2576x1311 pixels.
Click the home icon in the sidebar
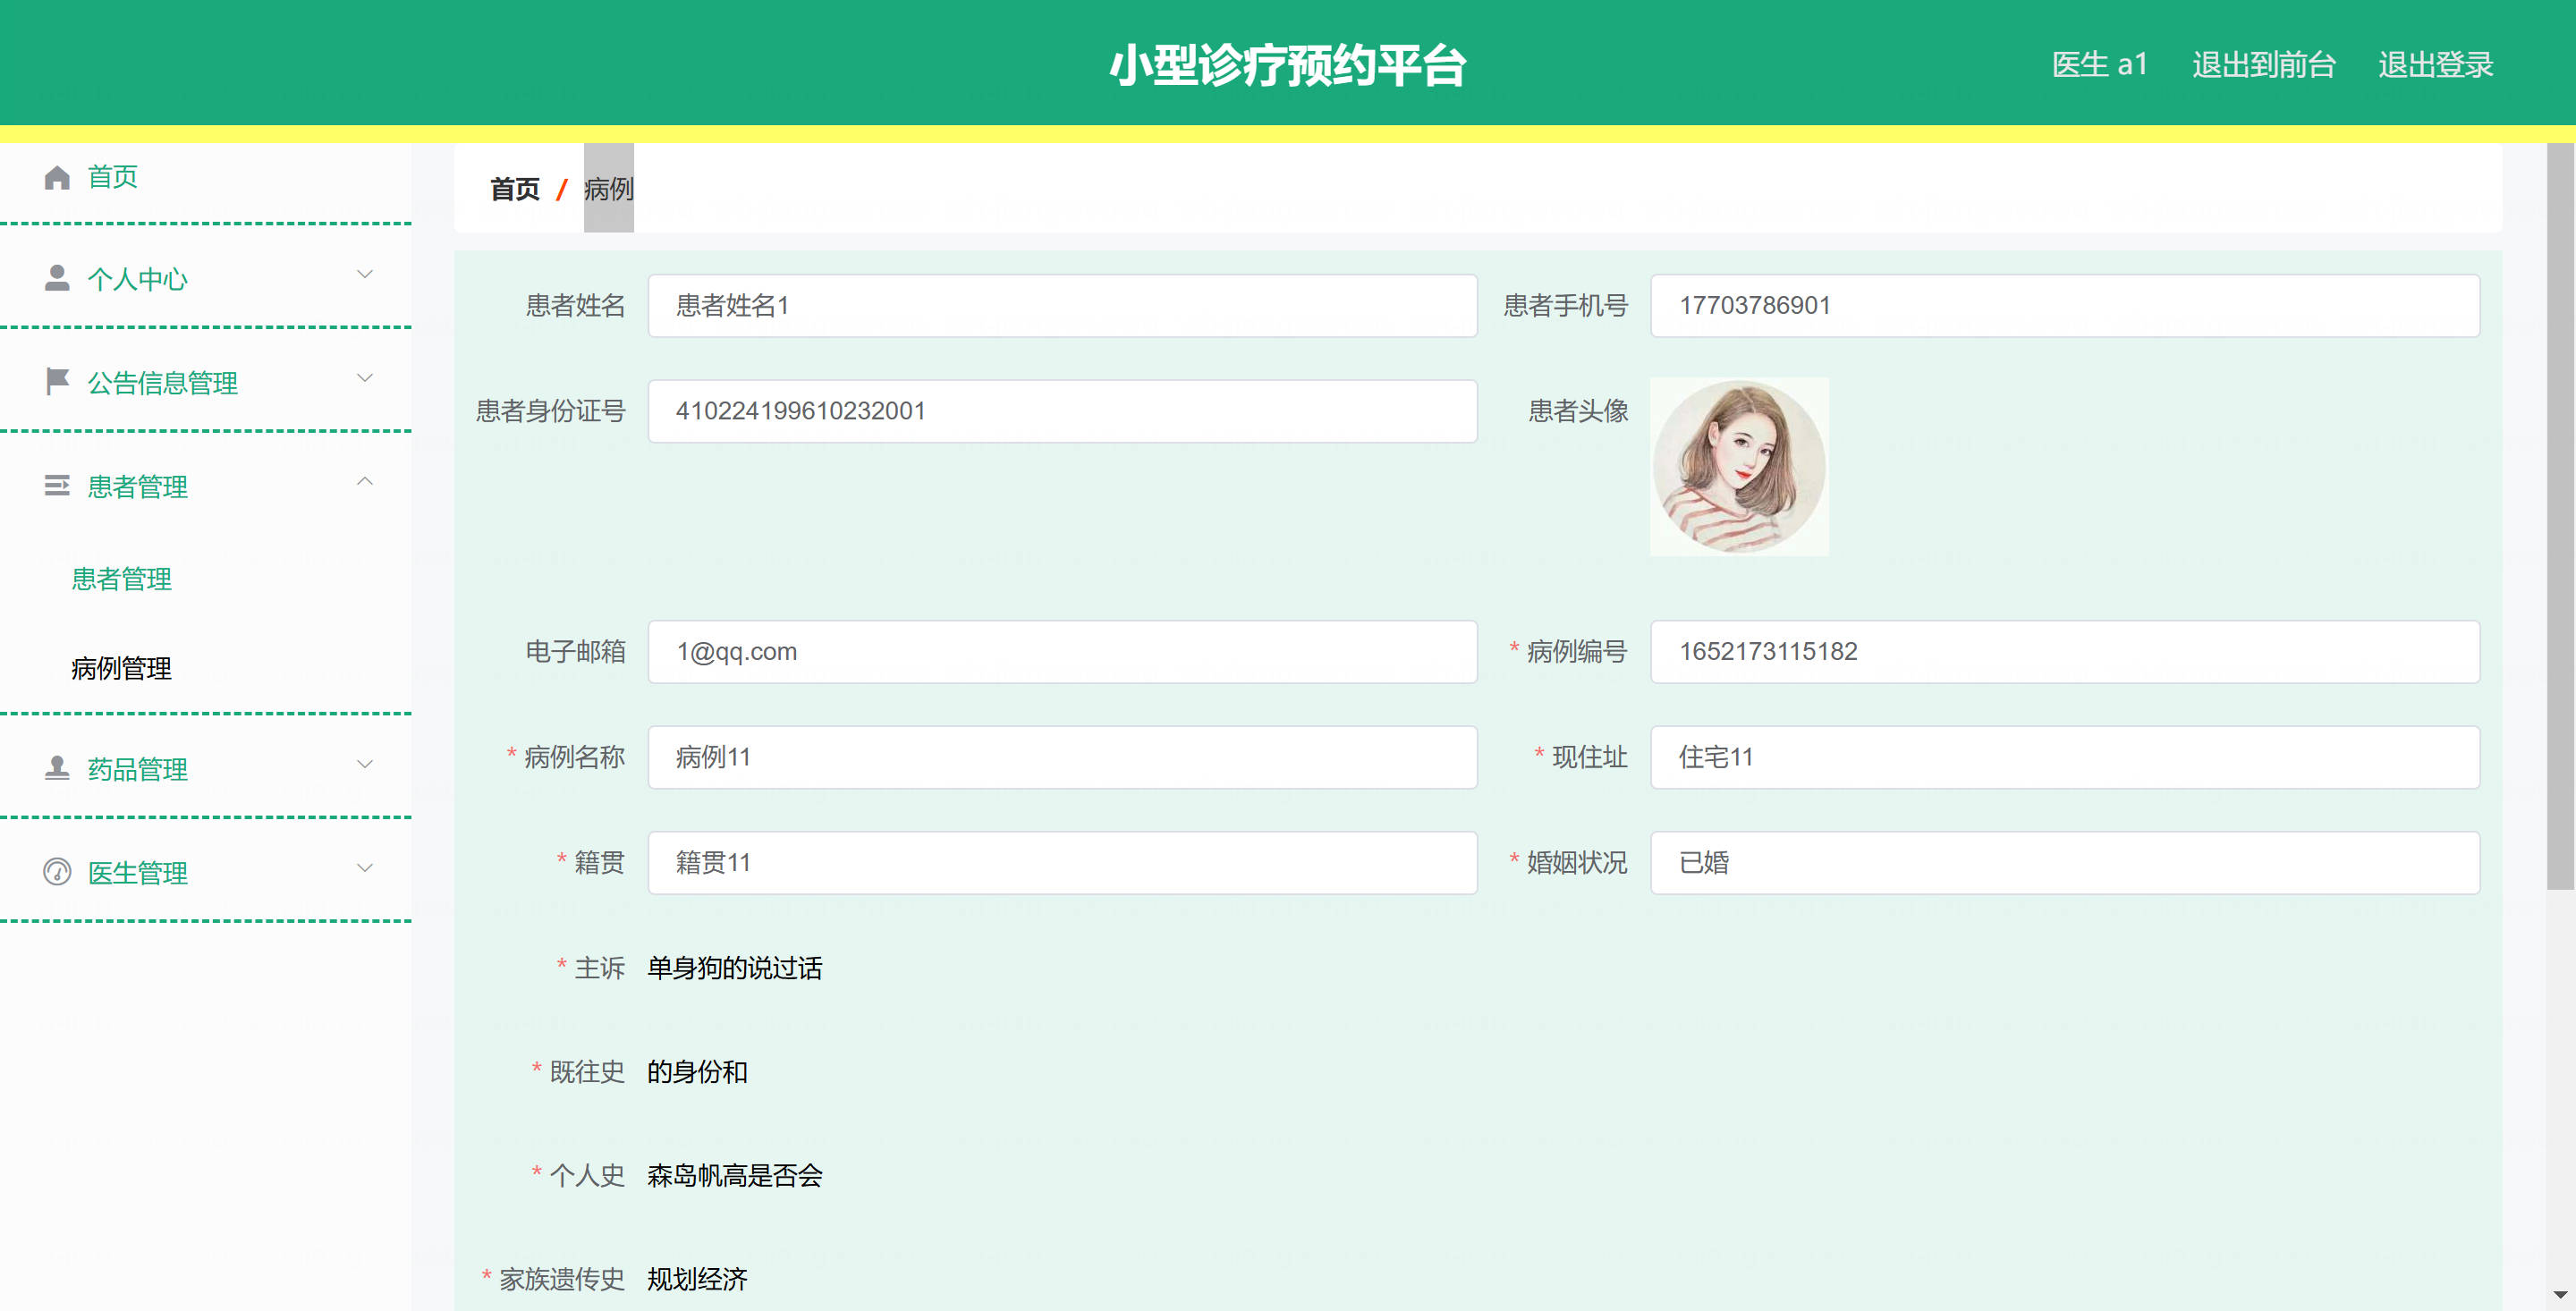click(57, 177)
